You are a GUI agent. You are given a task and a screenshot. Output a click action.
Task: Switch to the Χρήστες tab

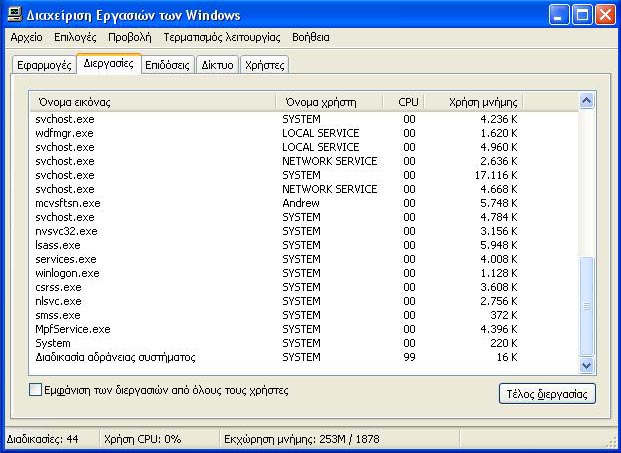point(265,65)
